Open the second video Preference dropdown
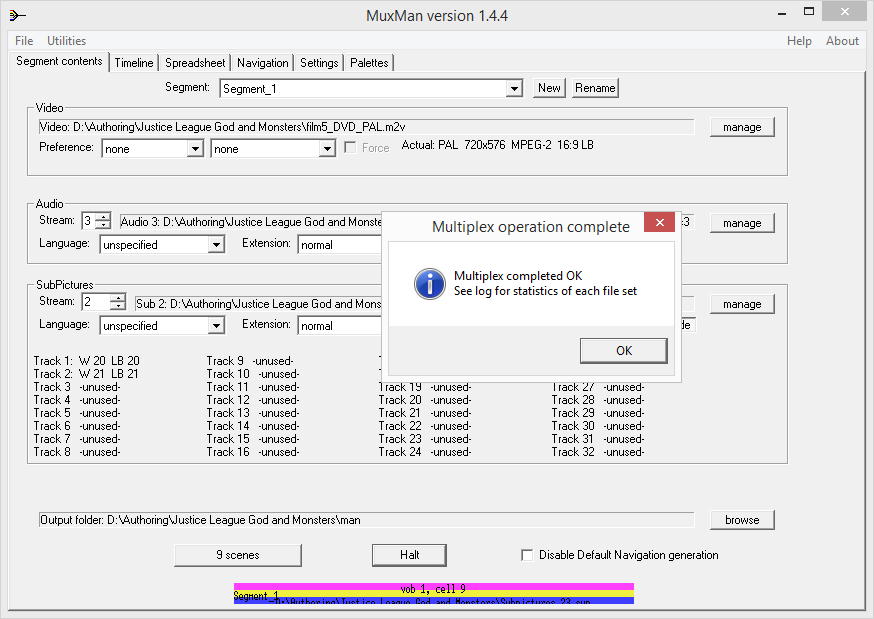Image resolution: width=874 pixels, height=619 pixels. tap(327, 149)
